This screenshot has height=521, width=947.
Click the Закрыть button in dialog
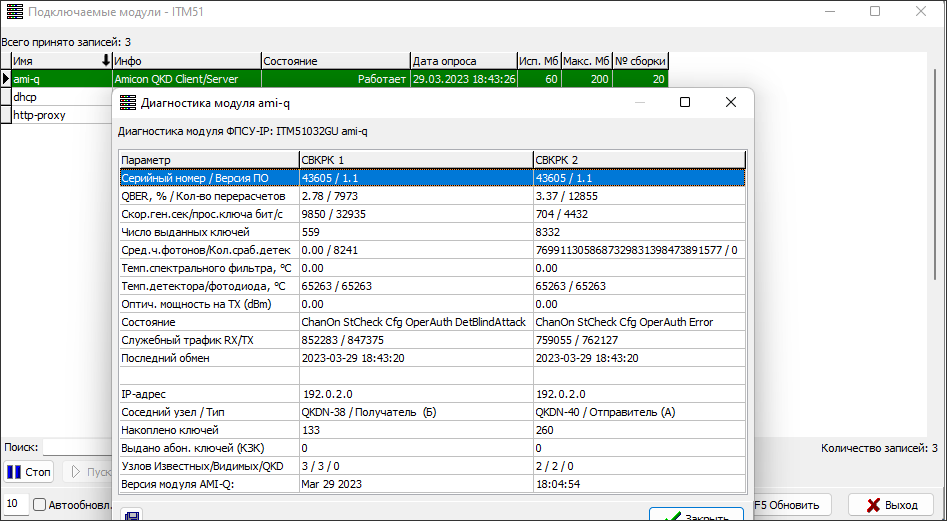coord(695,515)
